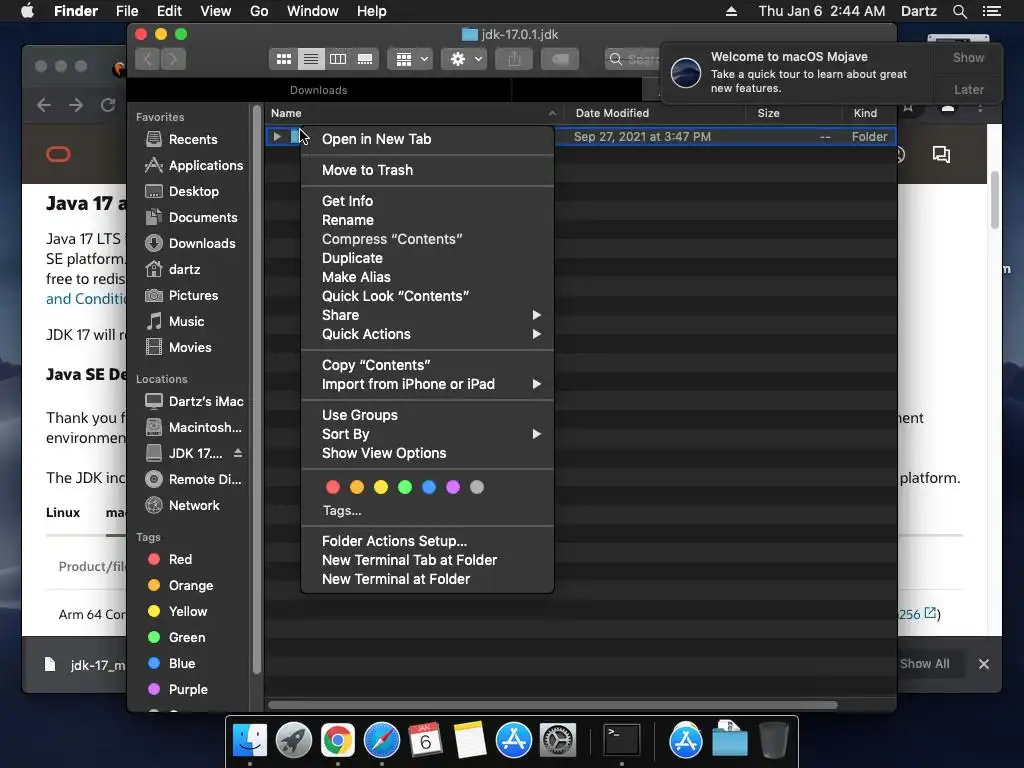
Task: Expand the Quick Actions submenu
Action: click(427, 334)
